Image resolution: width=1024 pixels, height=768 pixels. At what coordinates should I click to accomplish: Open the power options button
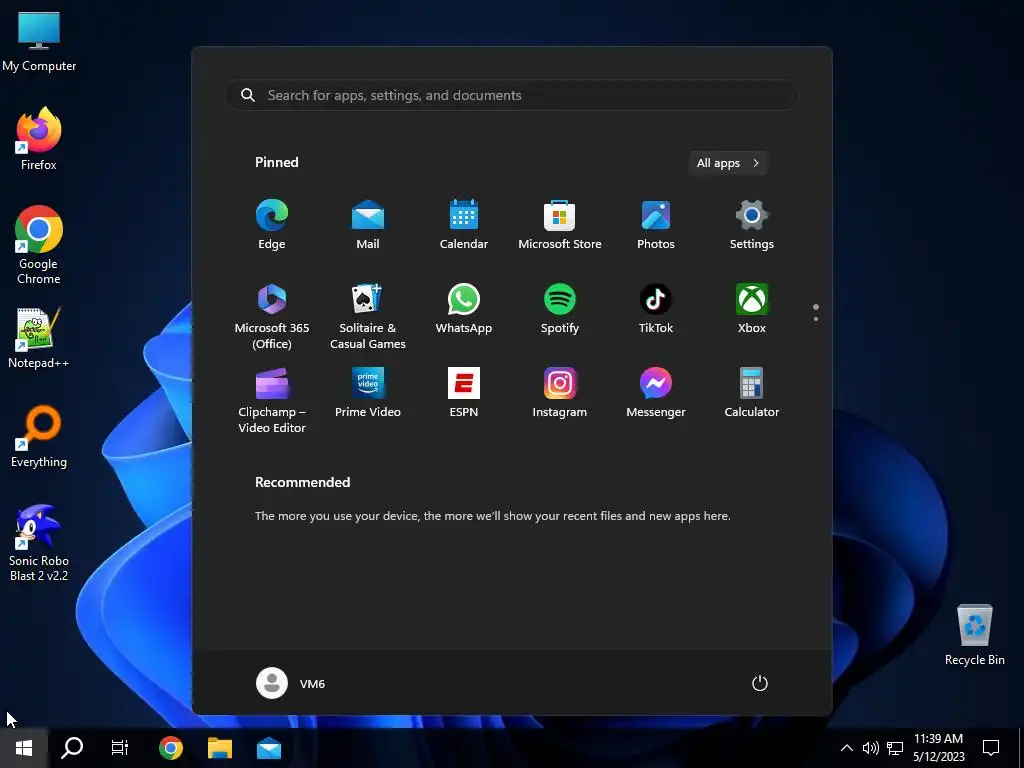click(x=760, y=683)
